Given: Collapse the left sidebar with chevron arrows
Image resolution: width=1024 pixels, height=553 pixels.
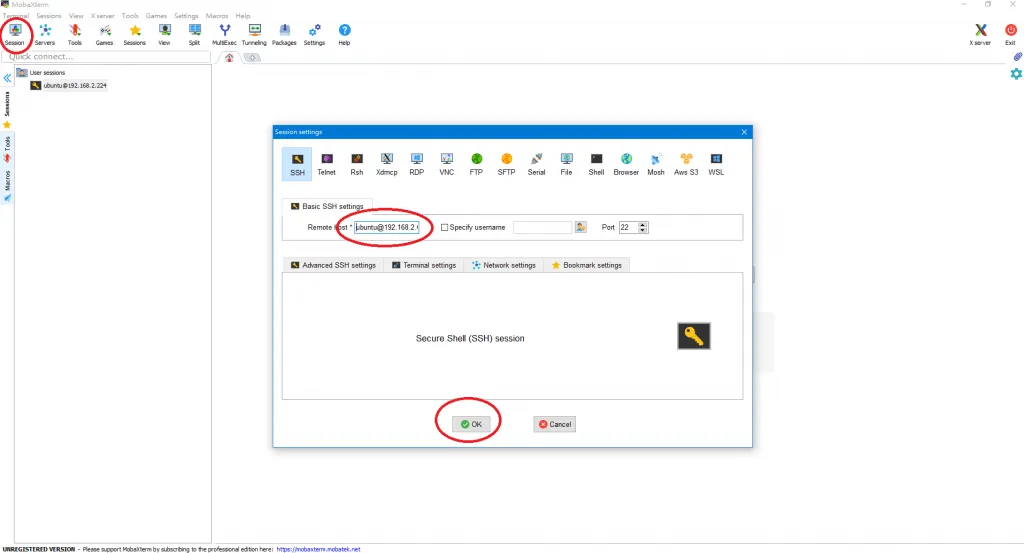Looking at the screenshot, I should pyautogui.click(x=7, y=77).
